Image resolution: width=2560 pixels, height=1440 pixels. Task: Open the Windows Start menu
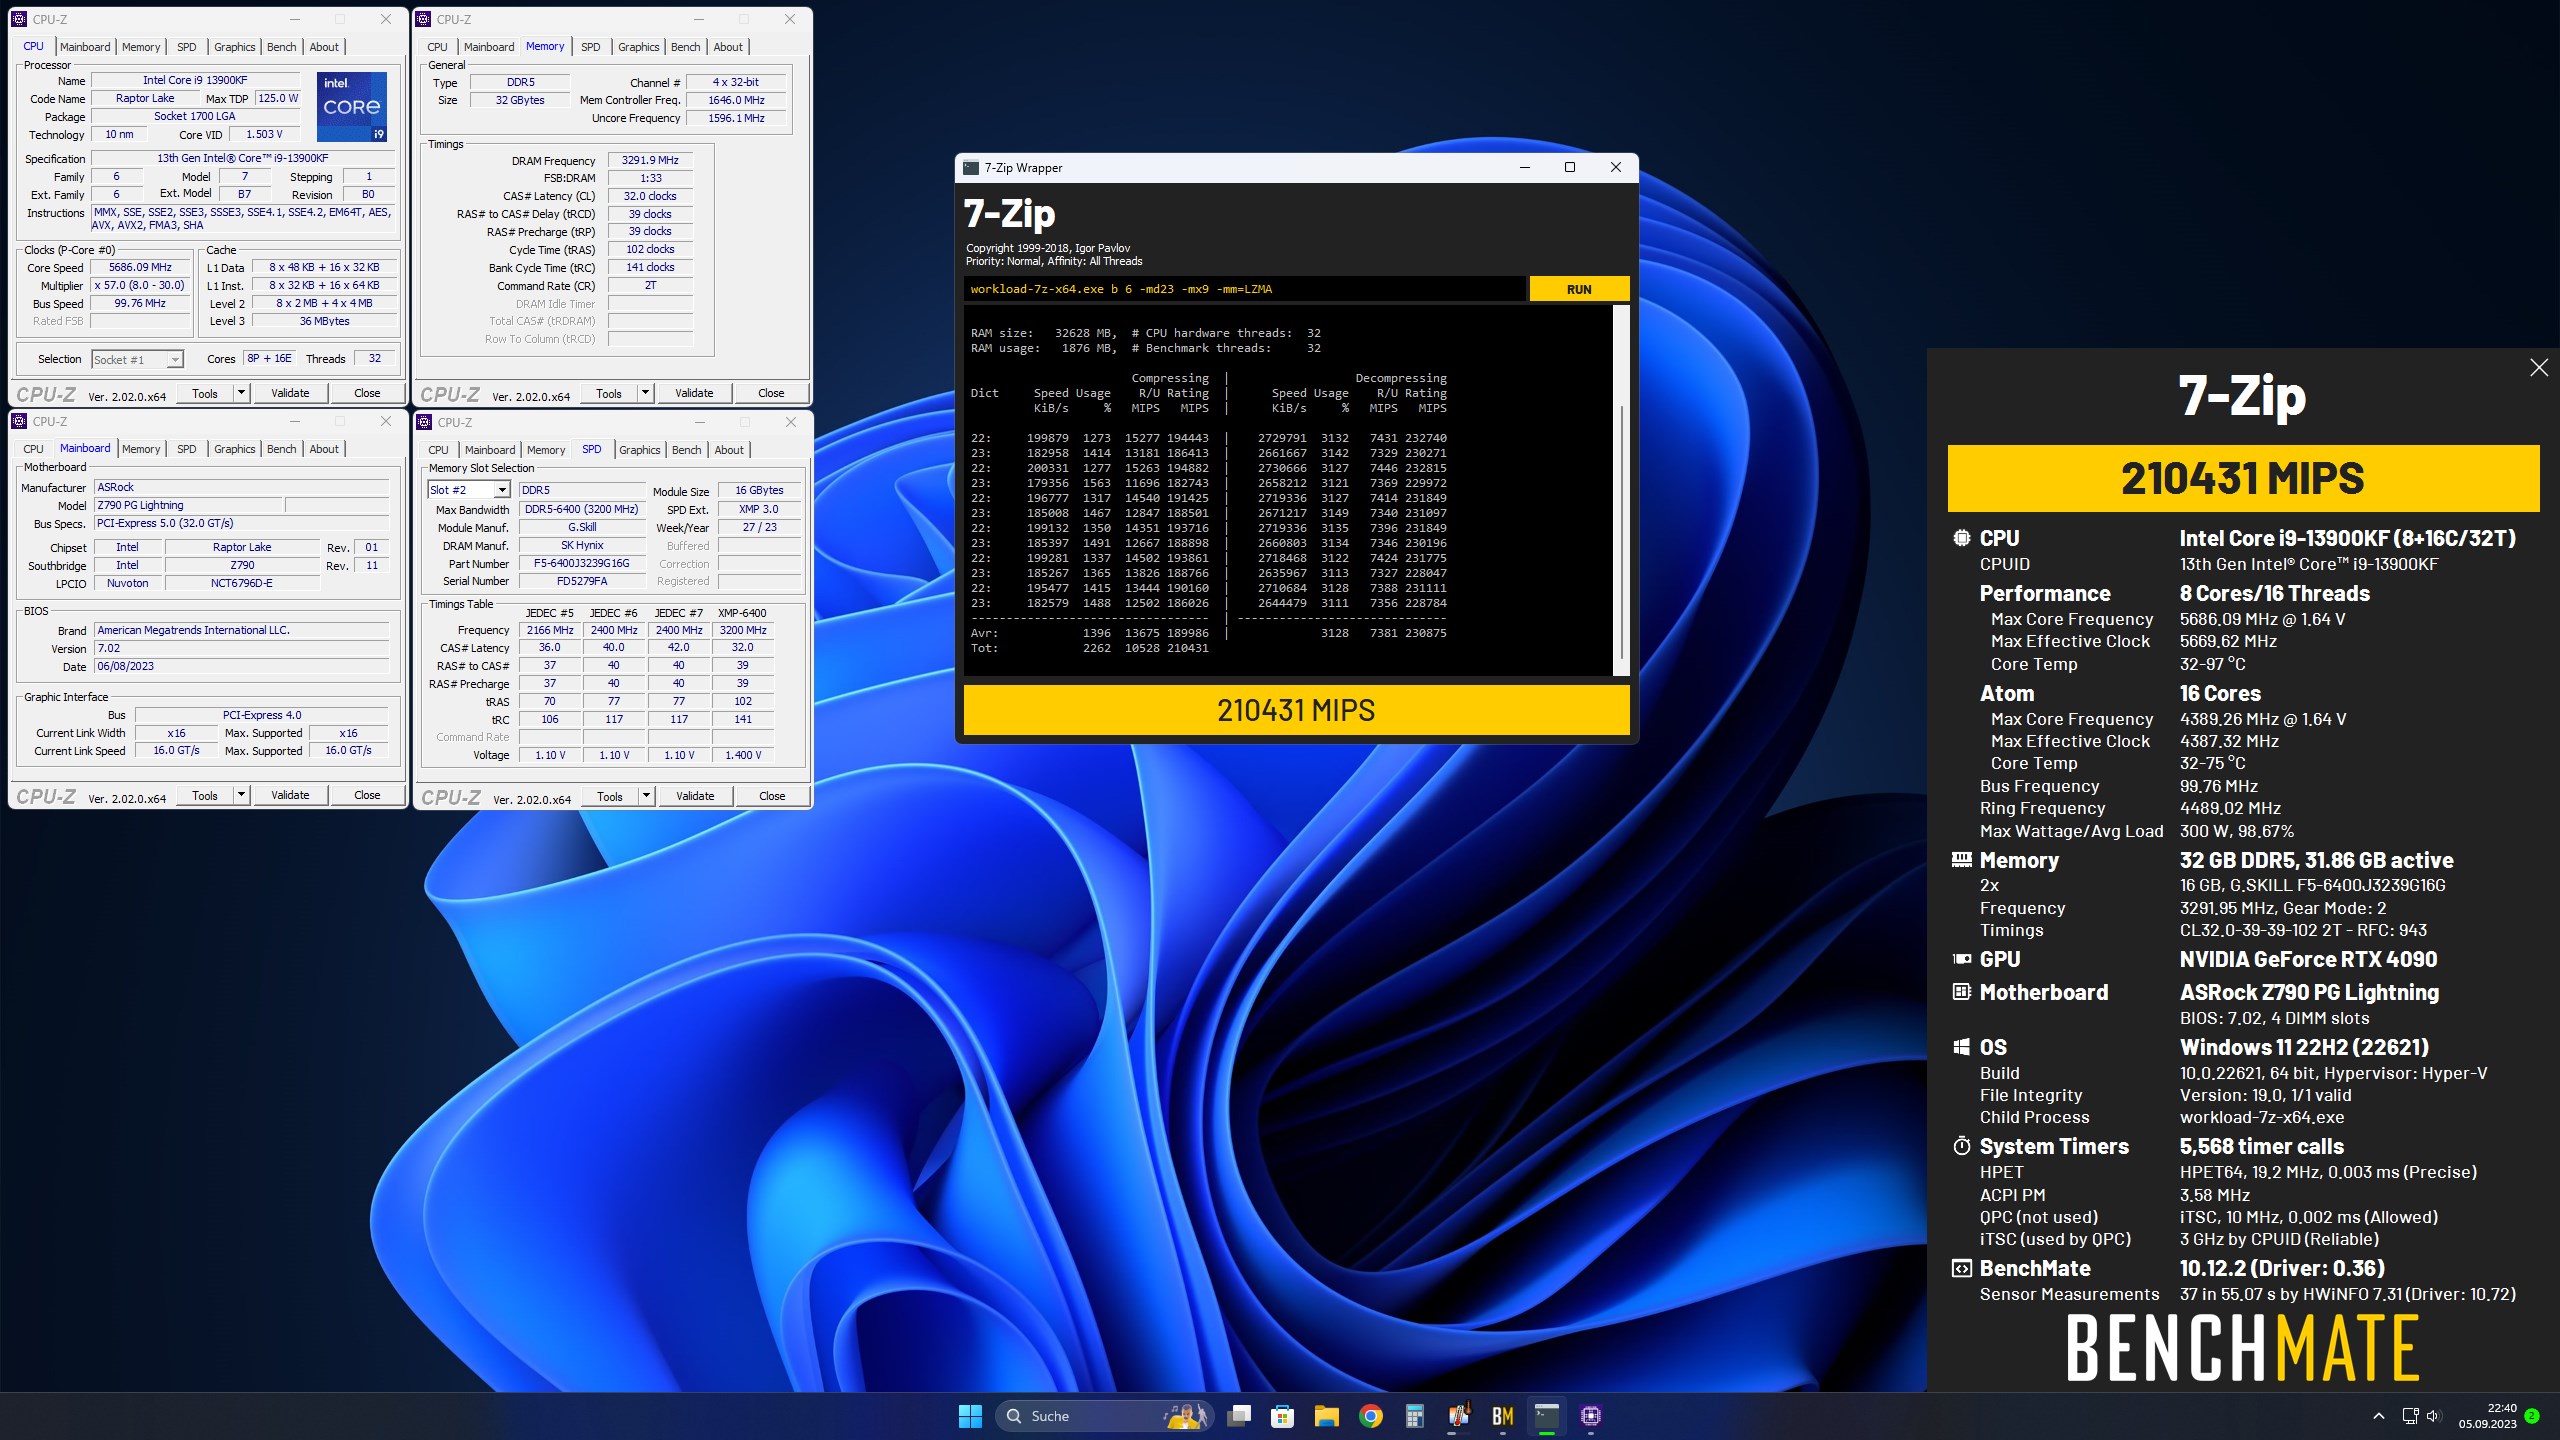tap(970, 1416)
